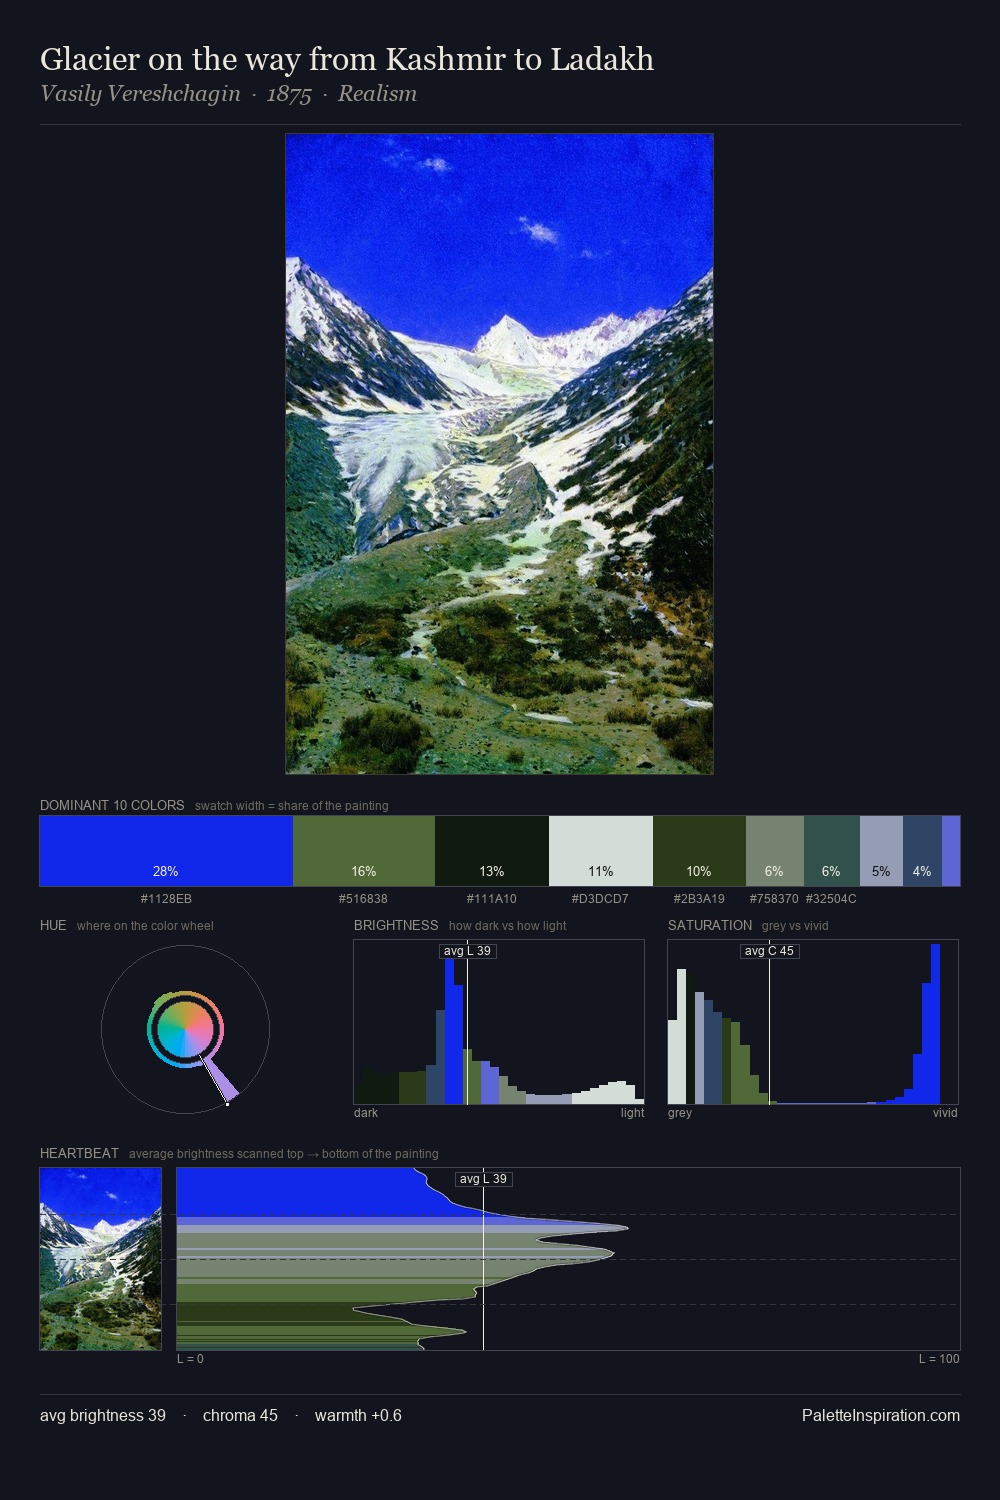The width and height of the screenshot is (1000, 1500).
Task: Open the main glacier painting image
Action: (499, 454)
